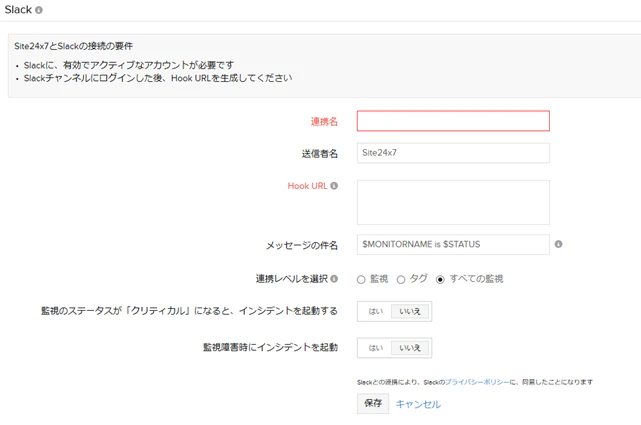Select the タグ radio button
The height and width of the screenshot is (425, 641).
(x=401, y=280)
